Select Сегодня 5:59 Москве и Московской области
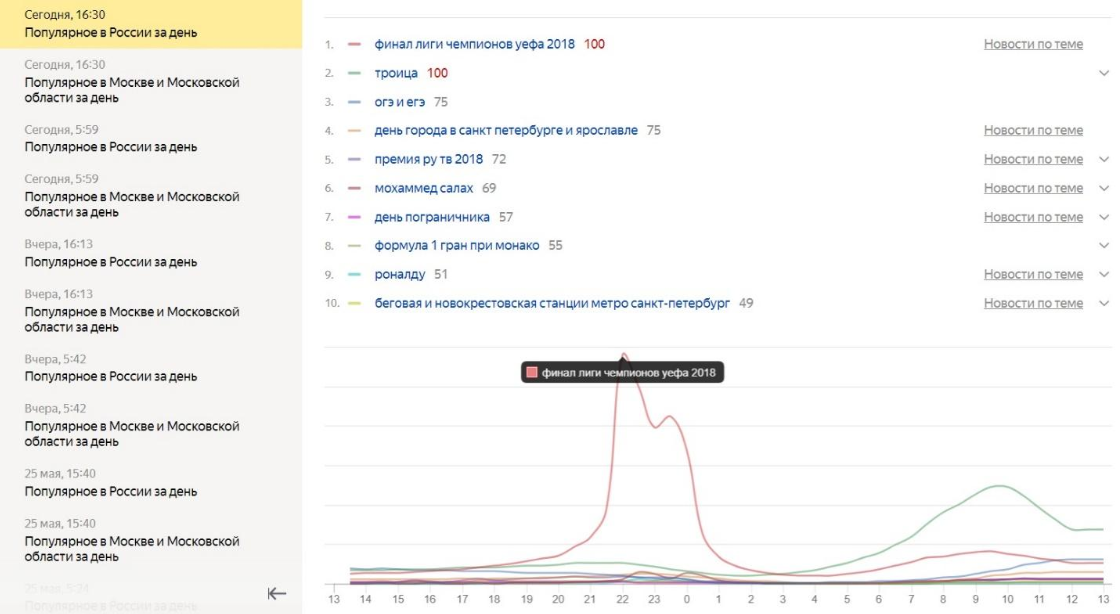Viewport: 1120px width, 614px height. 151,196
